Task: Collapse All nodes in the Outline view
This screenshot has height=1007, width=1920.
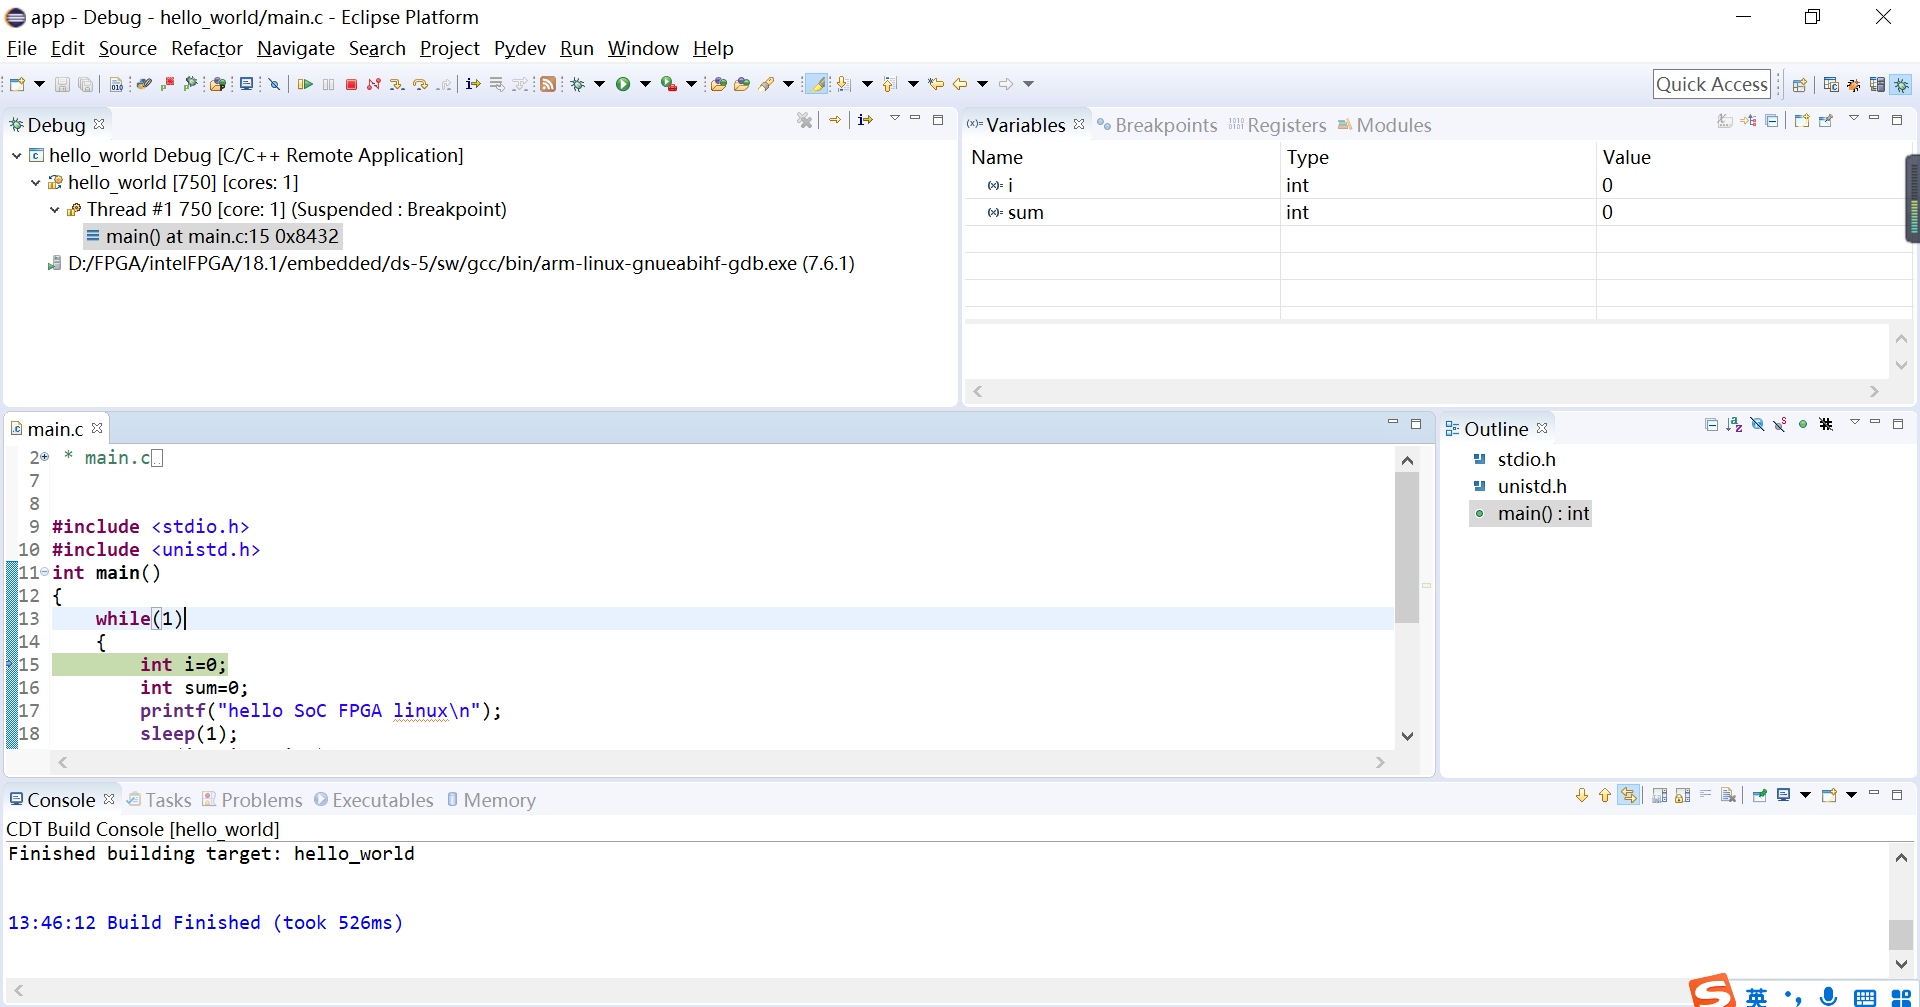Action: click(x=1711, y=425)
